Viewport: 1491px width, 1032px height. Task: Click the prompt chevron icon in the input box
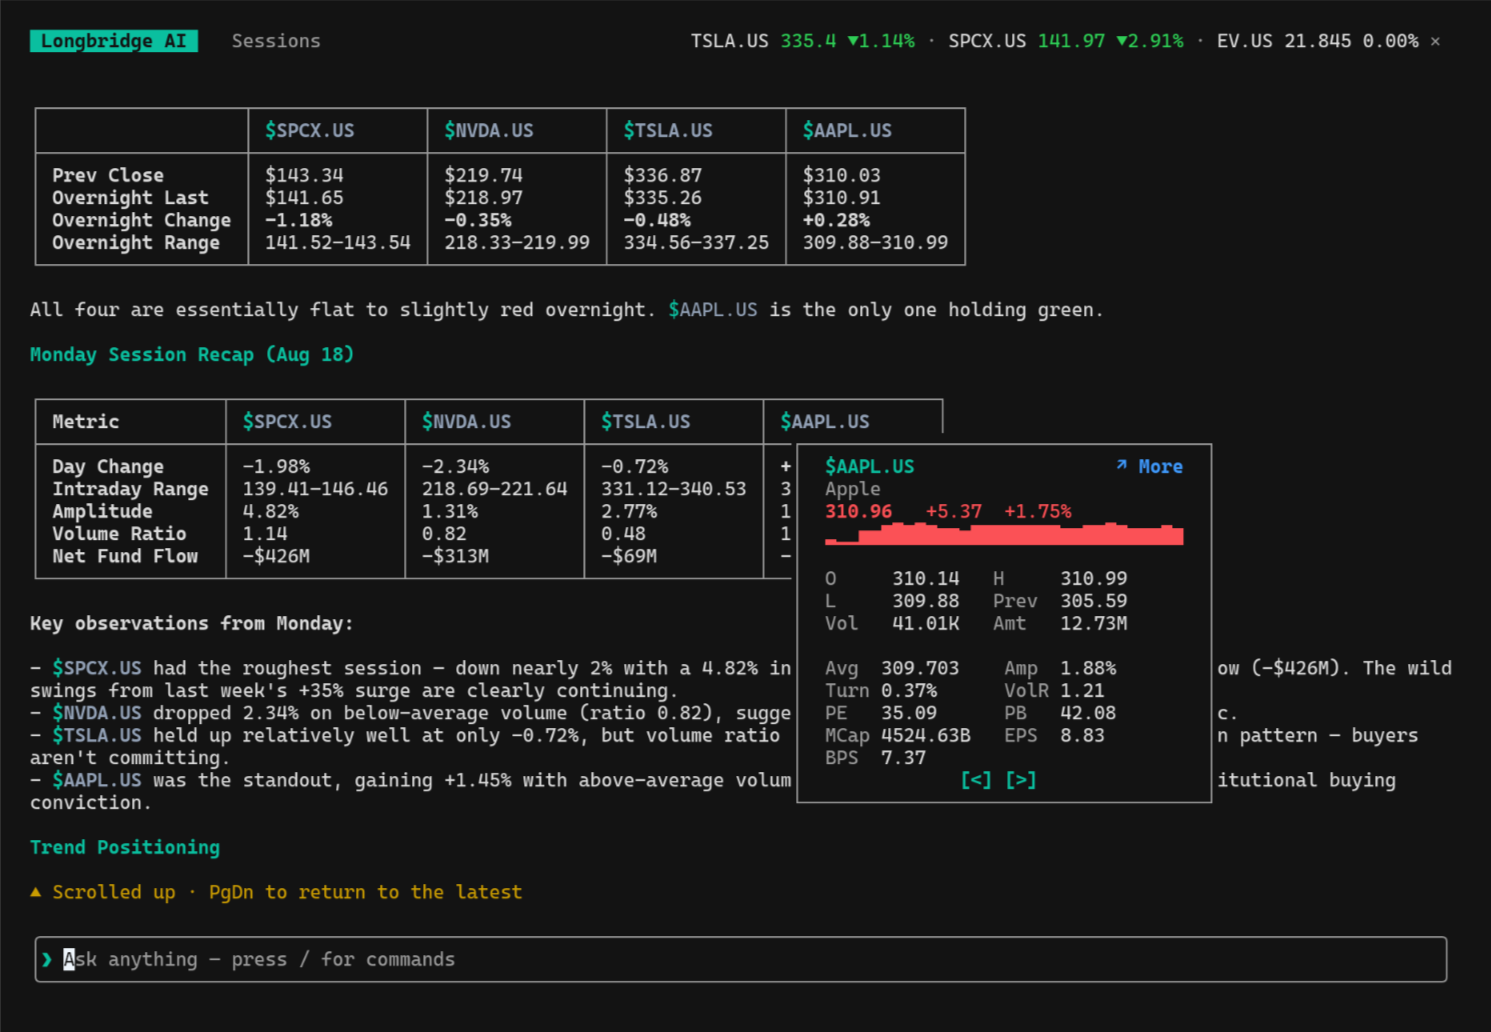click(x=47, y=959)
